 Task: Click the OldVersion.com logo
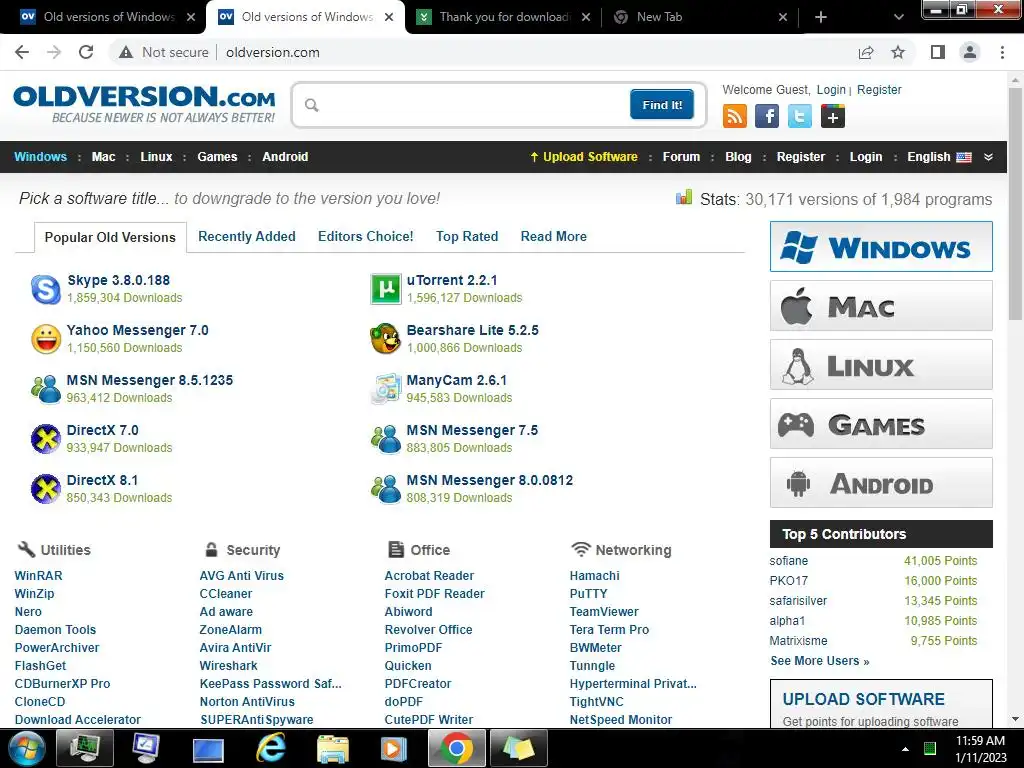144,103
